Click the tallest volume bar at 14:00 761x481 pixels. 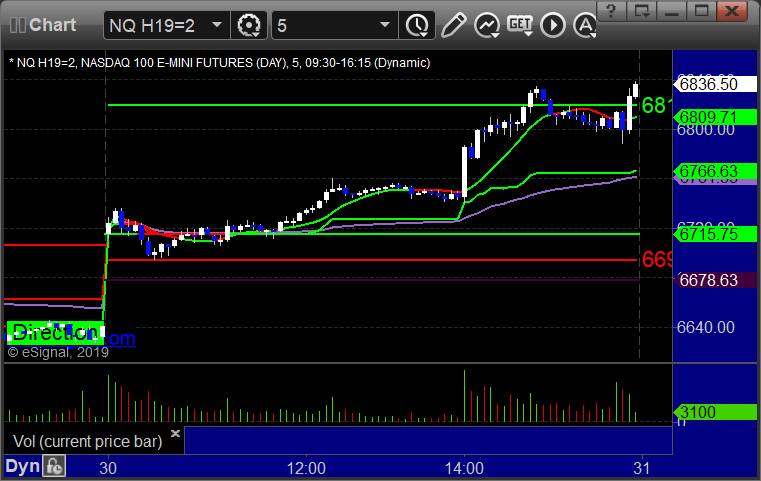(464, 396)
